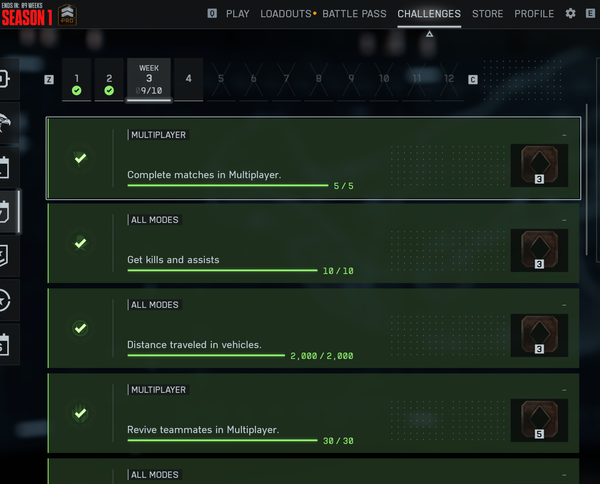Click checkmark on Revive teammates in Multiplayer
The height and width of the screenshot is (484, 600).
pyautogui.click(x=81, y=413)
